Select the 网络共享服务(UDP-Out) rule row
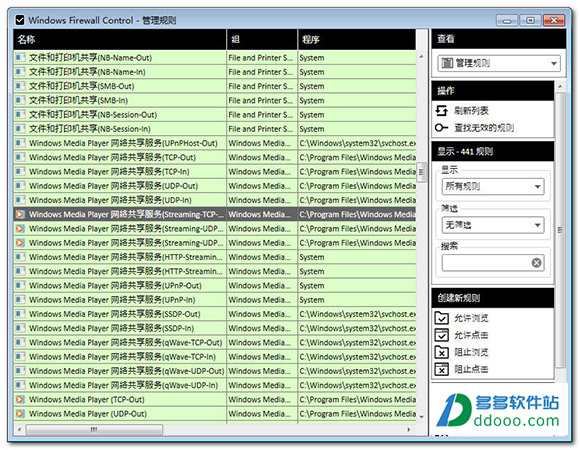The height and width of the screenshot is (450, 580). tap(215, 186)
